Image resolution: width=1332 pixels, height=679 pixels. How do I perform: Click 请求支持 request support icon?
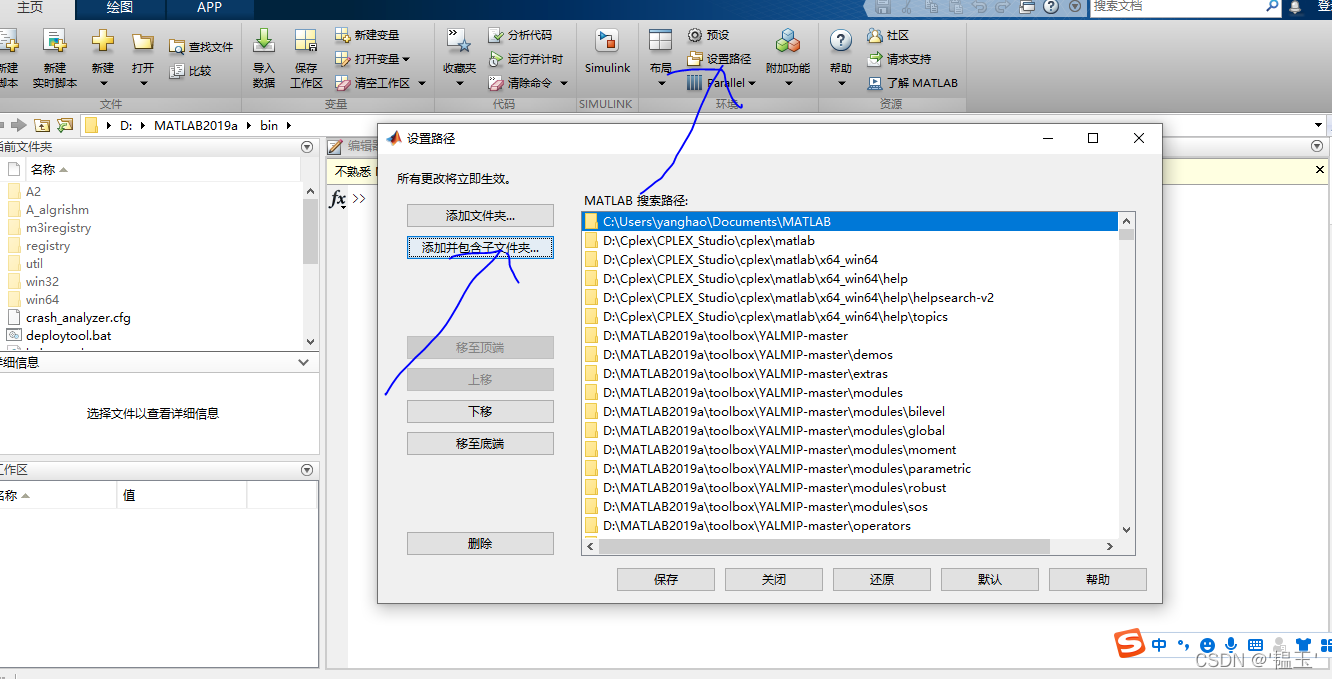(875, 59)
